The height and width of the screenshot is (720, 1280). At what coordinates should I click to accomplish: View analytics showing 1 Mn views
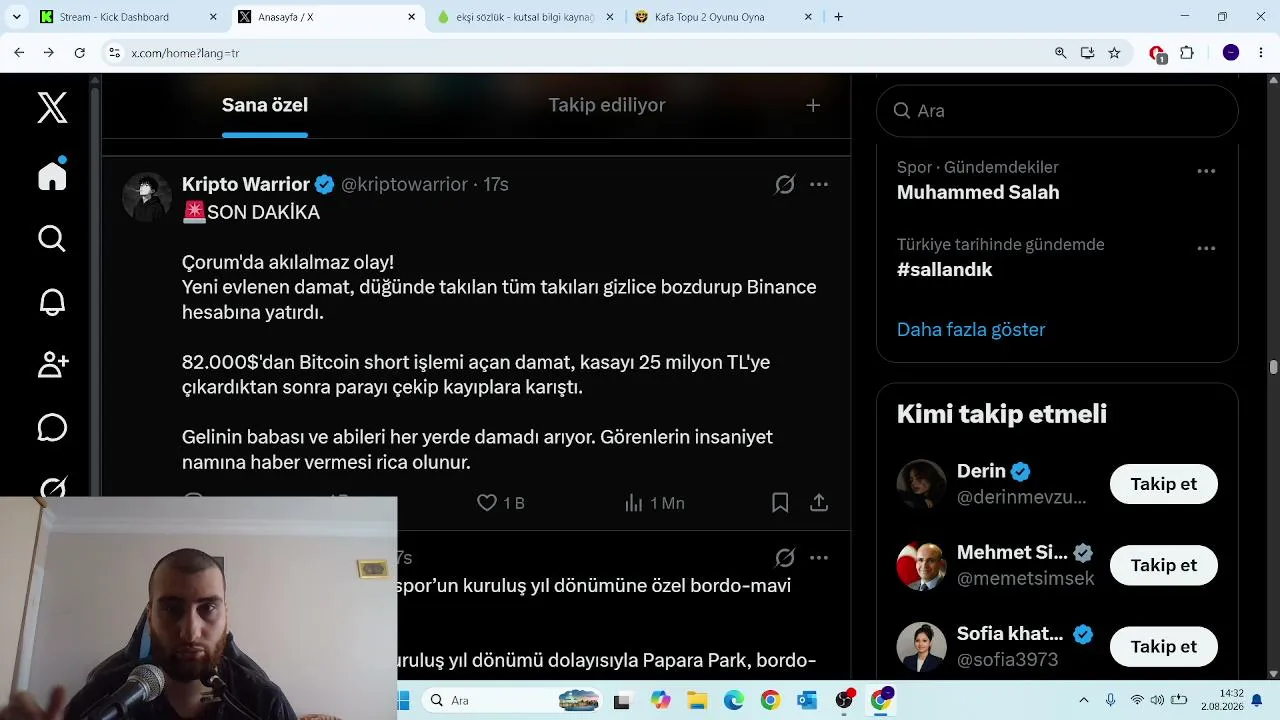[x=654, y=503]
